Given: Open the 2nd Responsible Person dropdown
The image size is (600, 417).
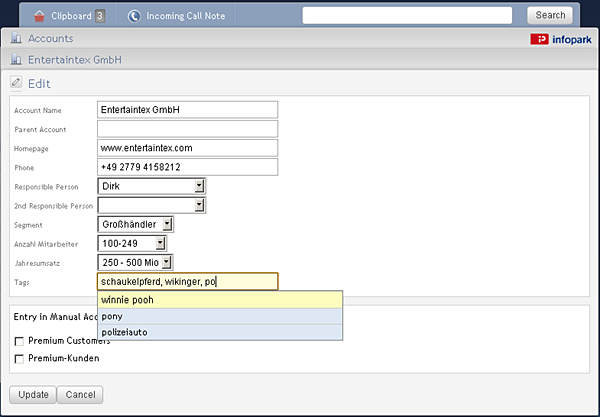Looking at the screenshot, I should coord(152,205).
